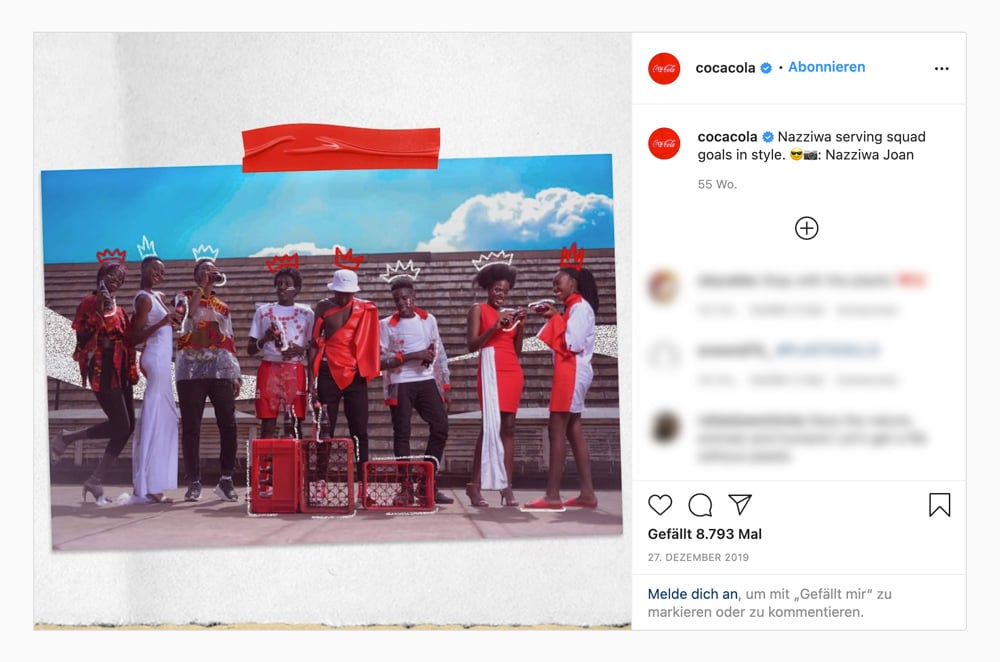
Task: Open first blurred commenter's avatar
Action: tap(663, 285)
